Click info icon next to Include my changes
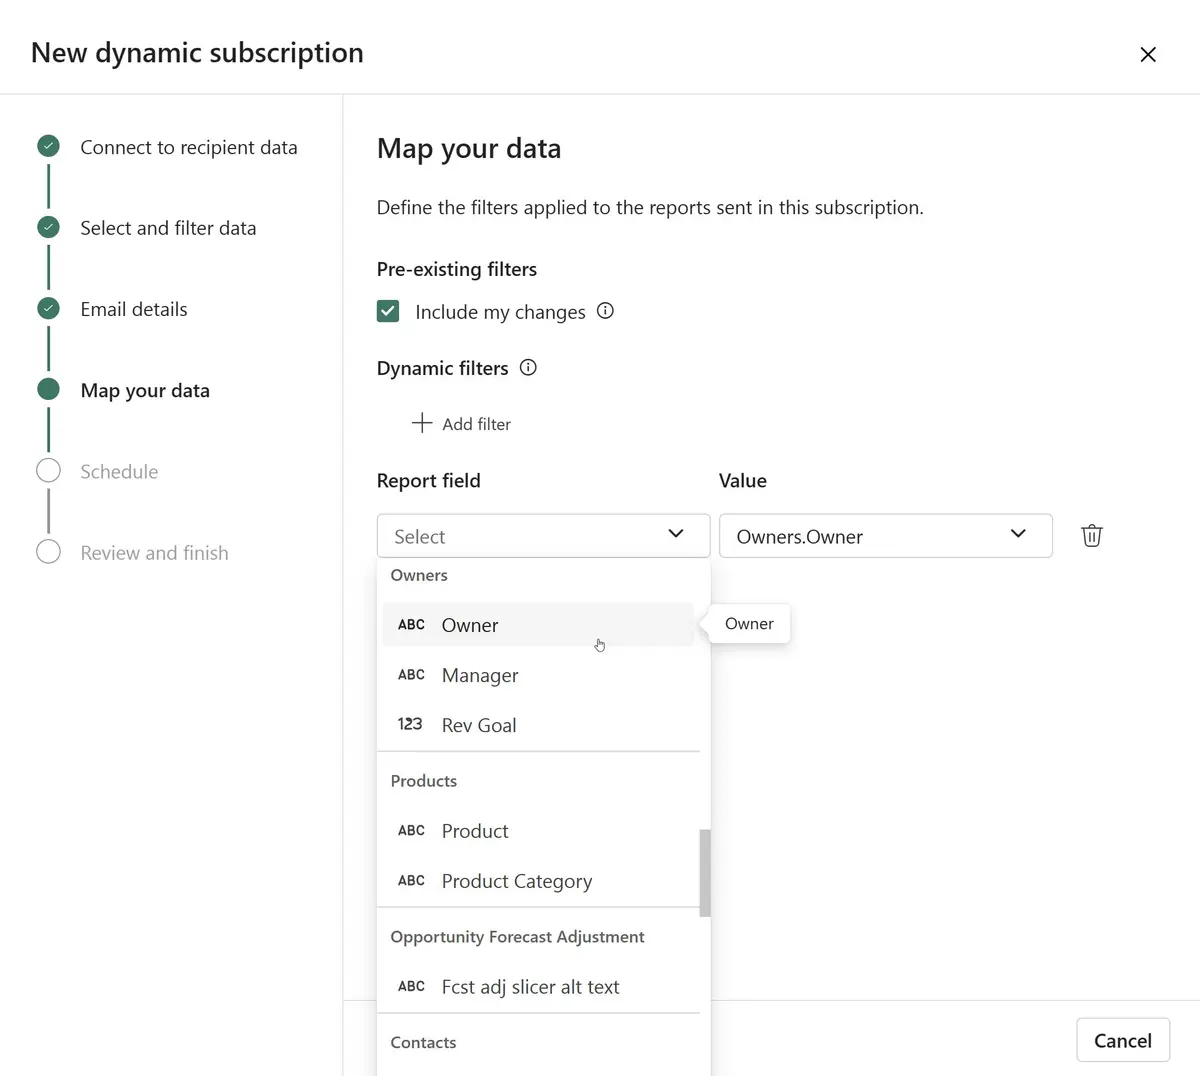Screen dimensions: 1200x1076 pos(605,311)
